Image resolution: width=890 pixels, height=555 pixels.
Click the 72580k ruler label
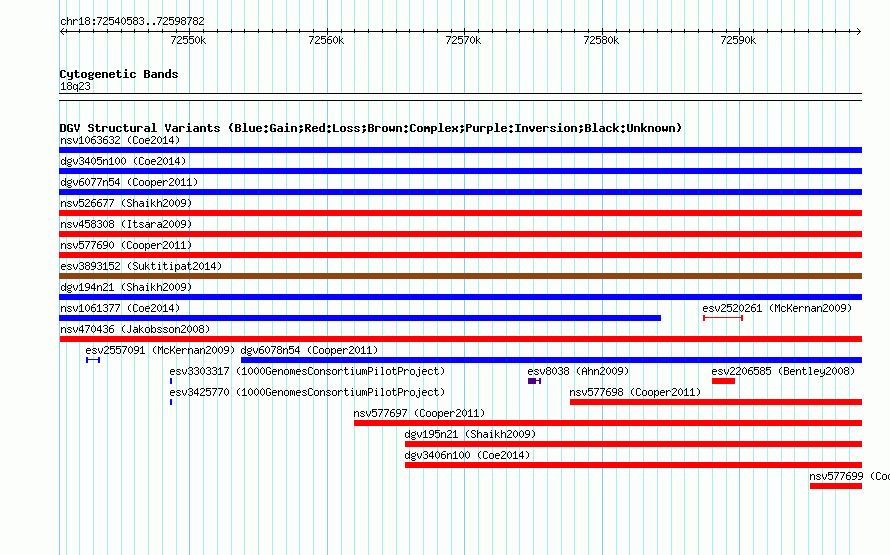tap(601, 40)
